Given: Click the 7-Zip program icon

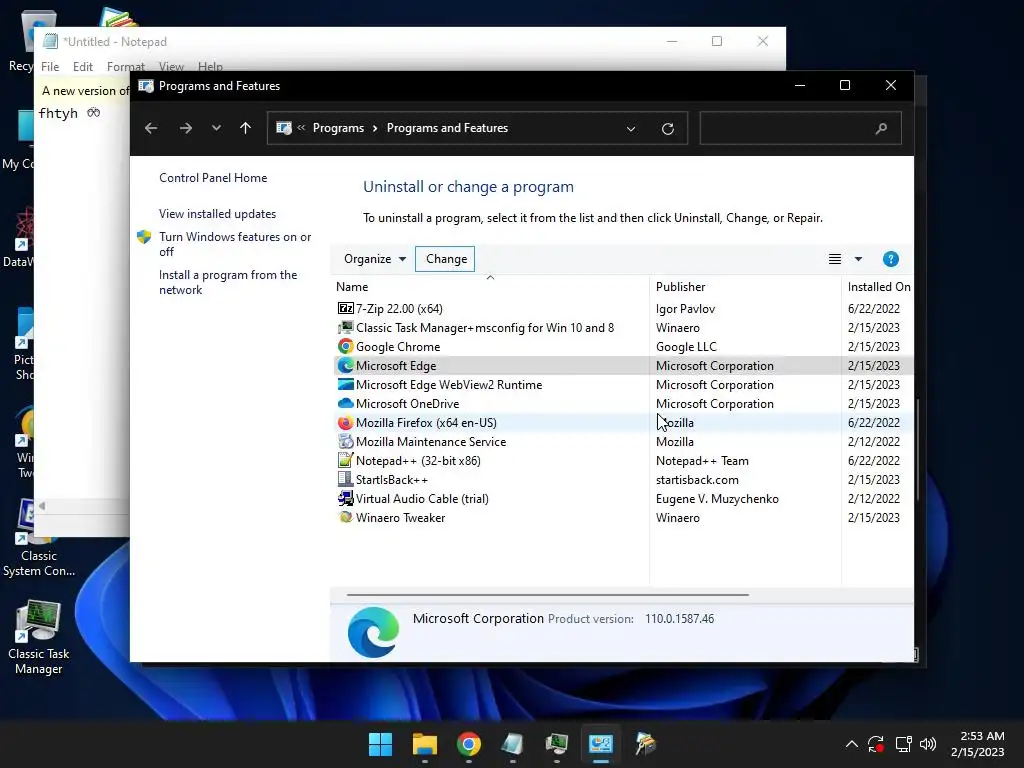Looking at the screenshot, I should (345, 308).
